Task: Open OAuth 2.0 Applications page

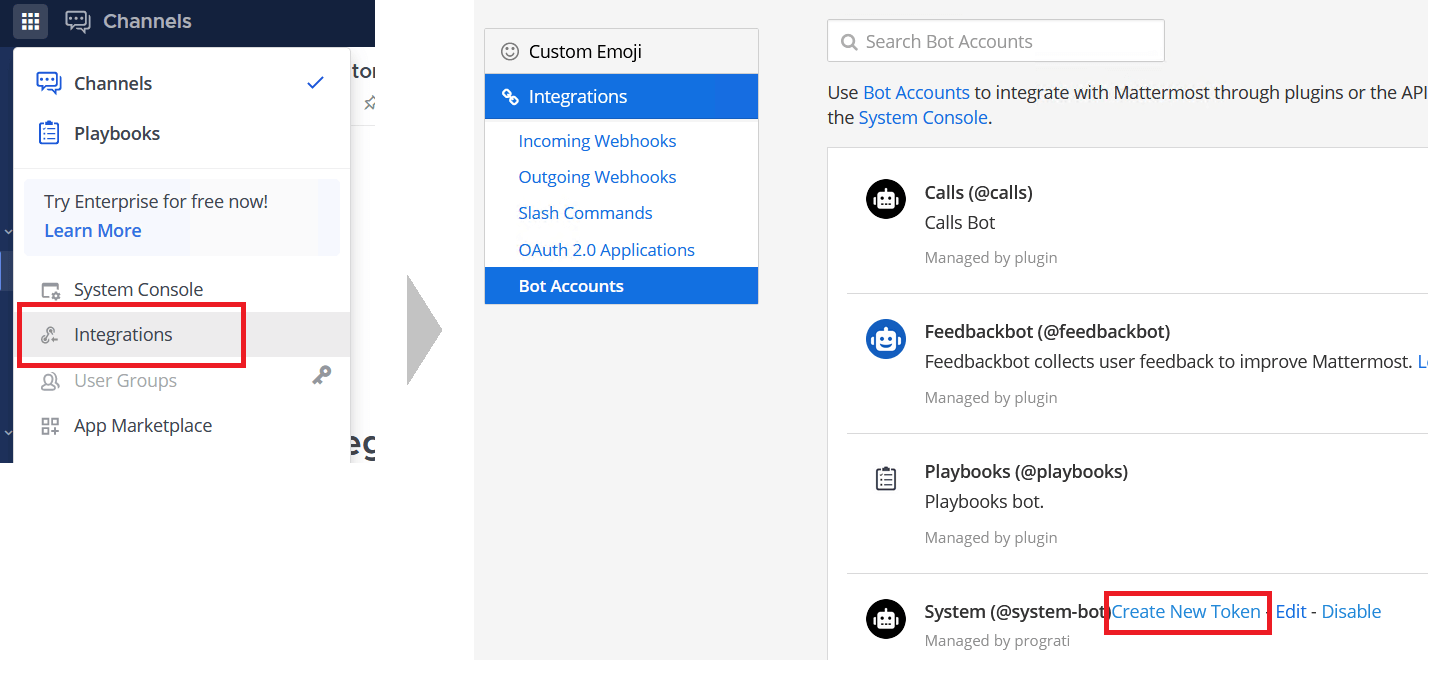Action: [606, 250]
